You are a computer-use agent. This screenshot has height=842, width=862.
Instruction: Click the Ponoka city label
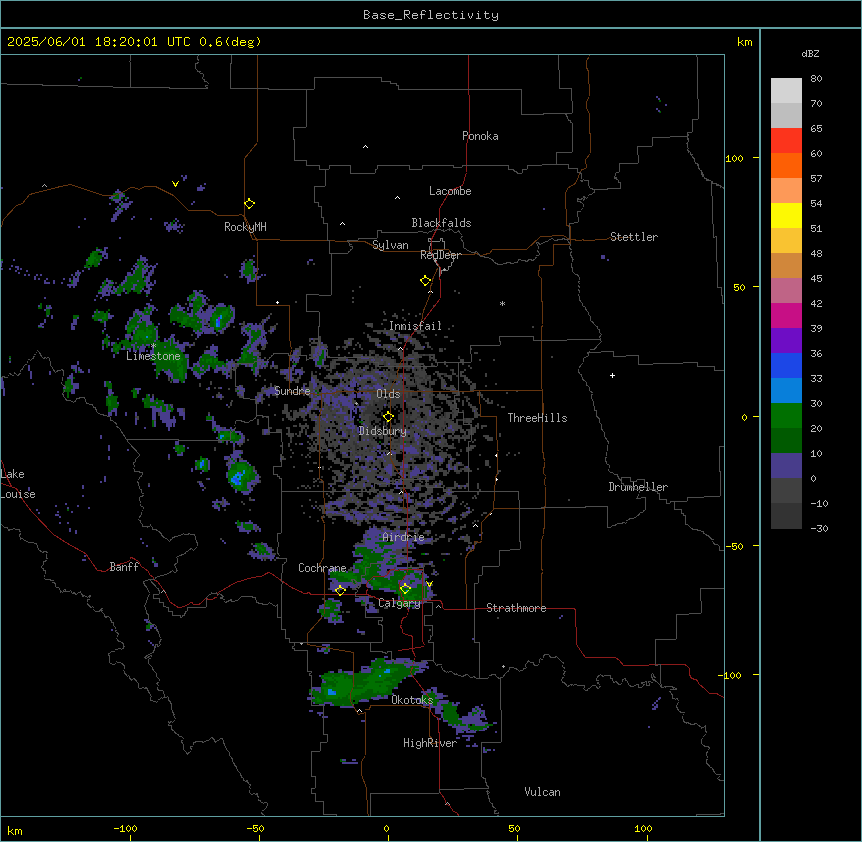480,136
